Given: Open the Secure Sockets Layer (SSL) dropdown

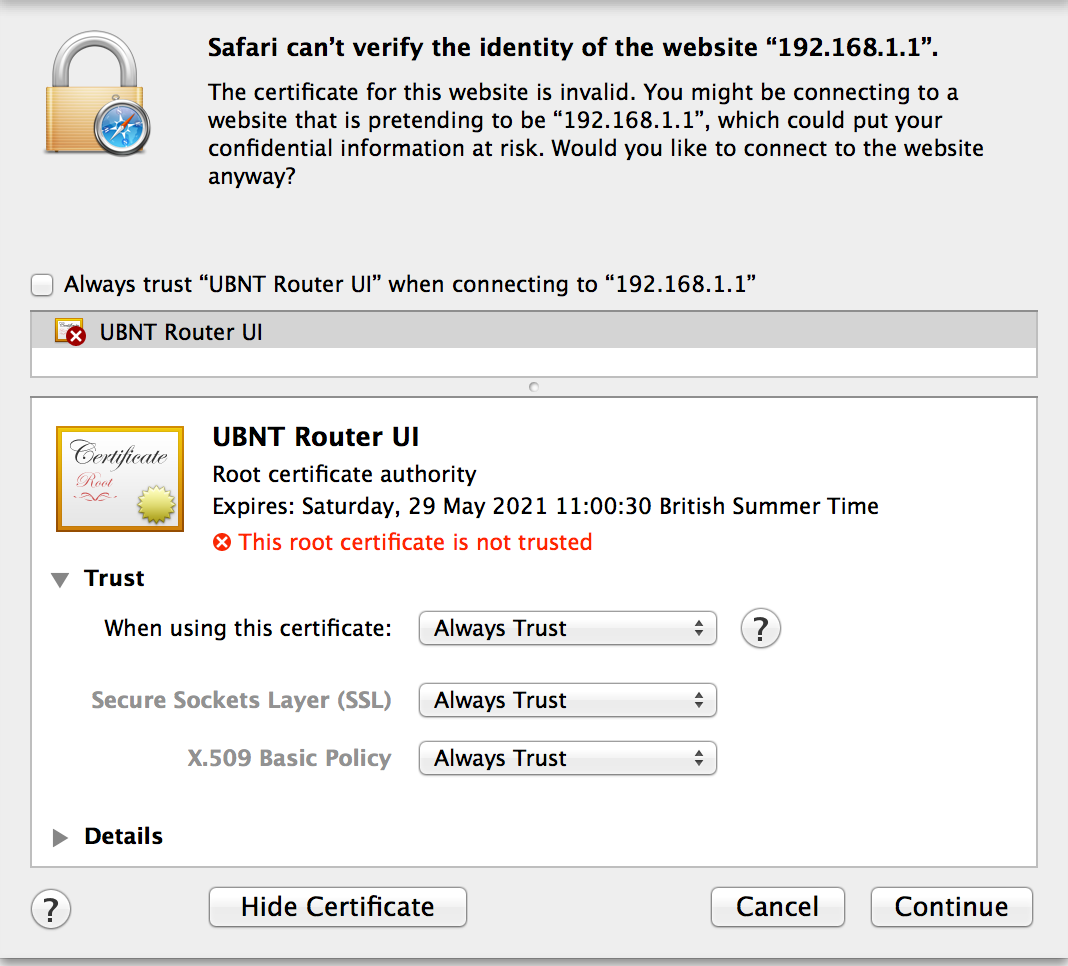Looking at the screenshot, I should (567, 701).
